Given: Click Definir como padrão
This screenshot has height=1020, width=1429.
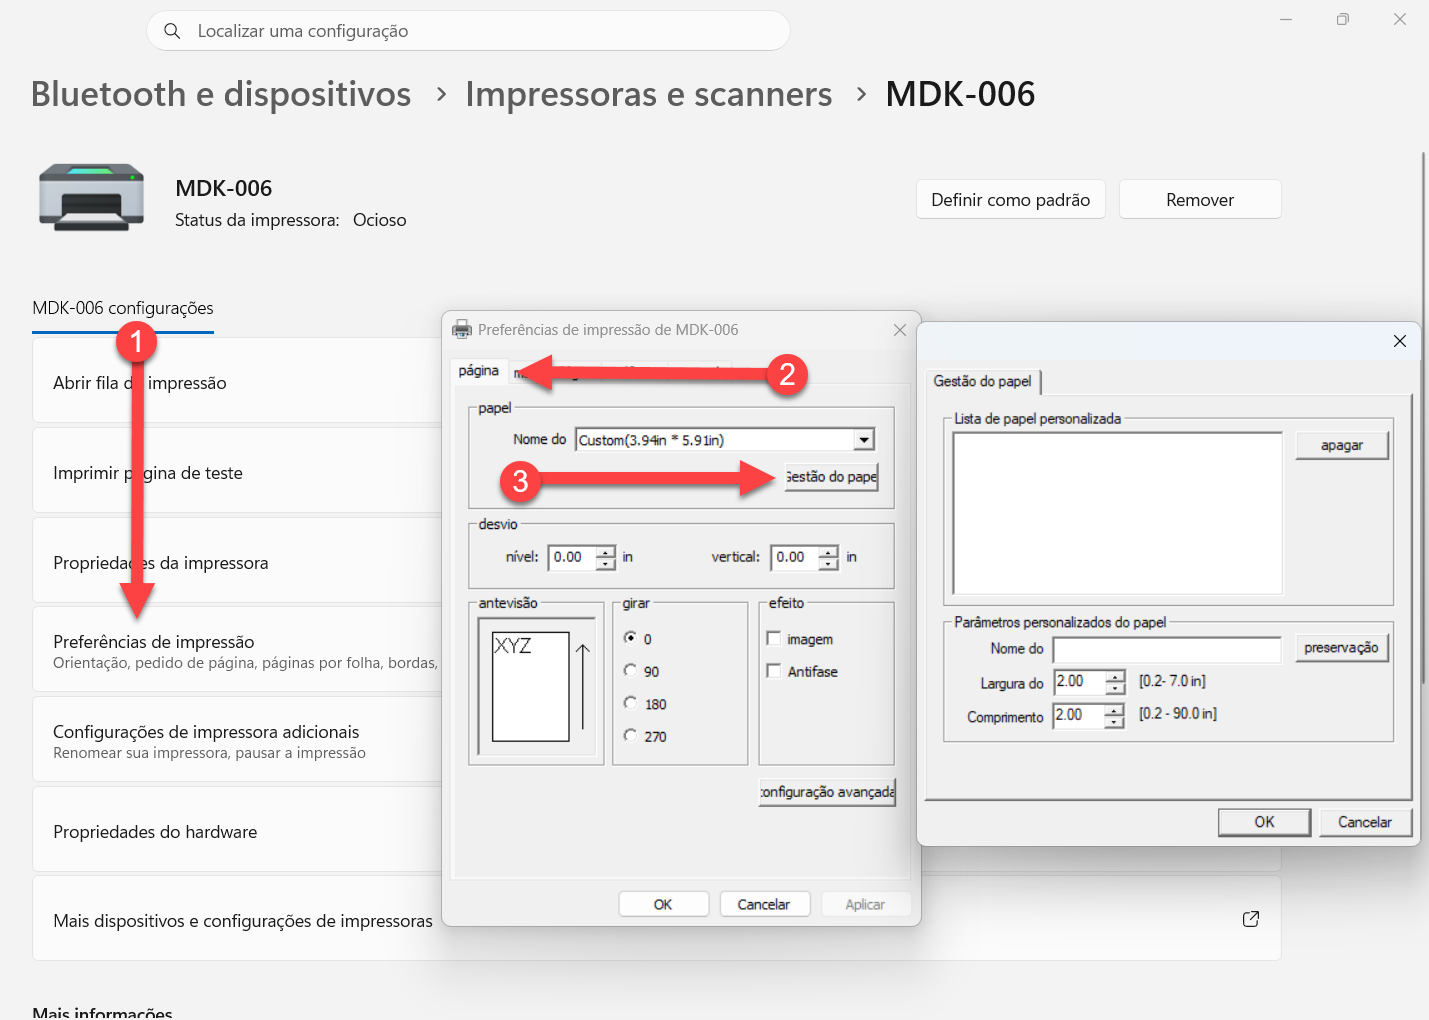Looking at the screenshot, I should click(x=1011, y=199).
